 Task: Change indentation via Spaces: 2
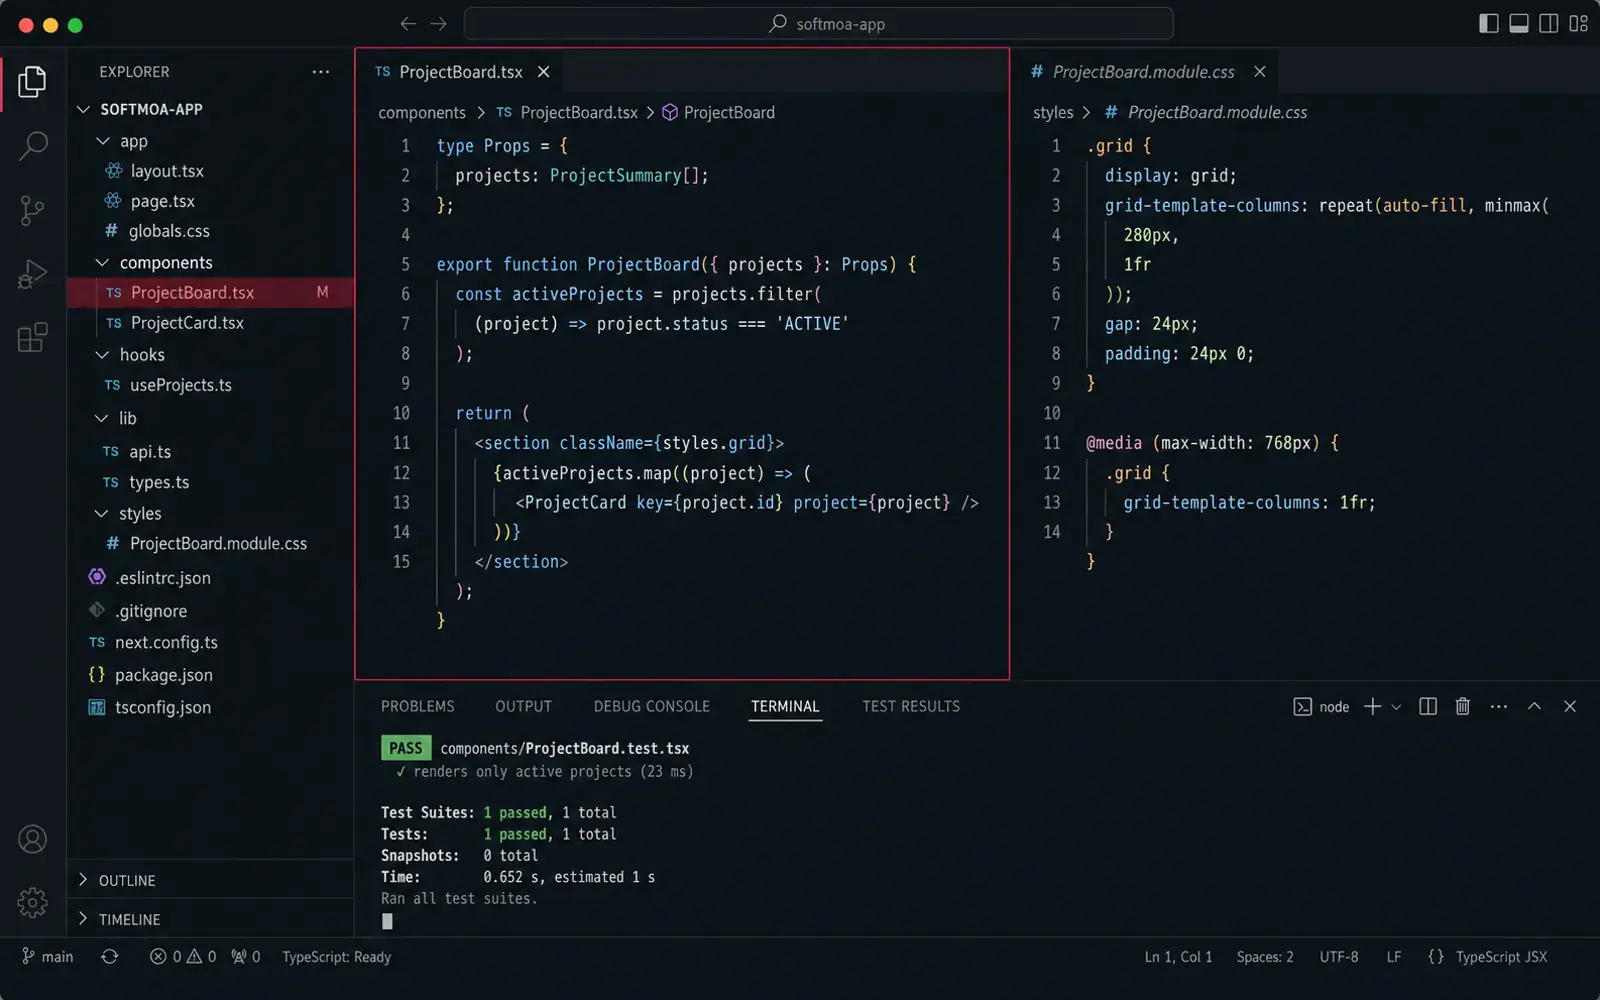[1265, 957]
